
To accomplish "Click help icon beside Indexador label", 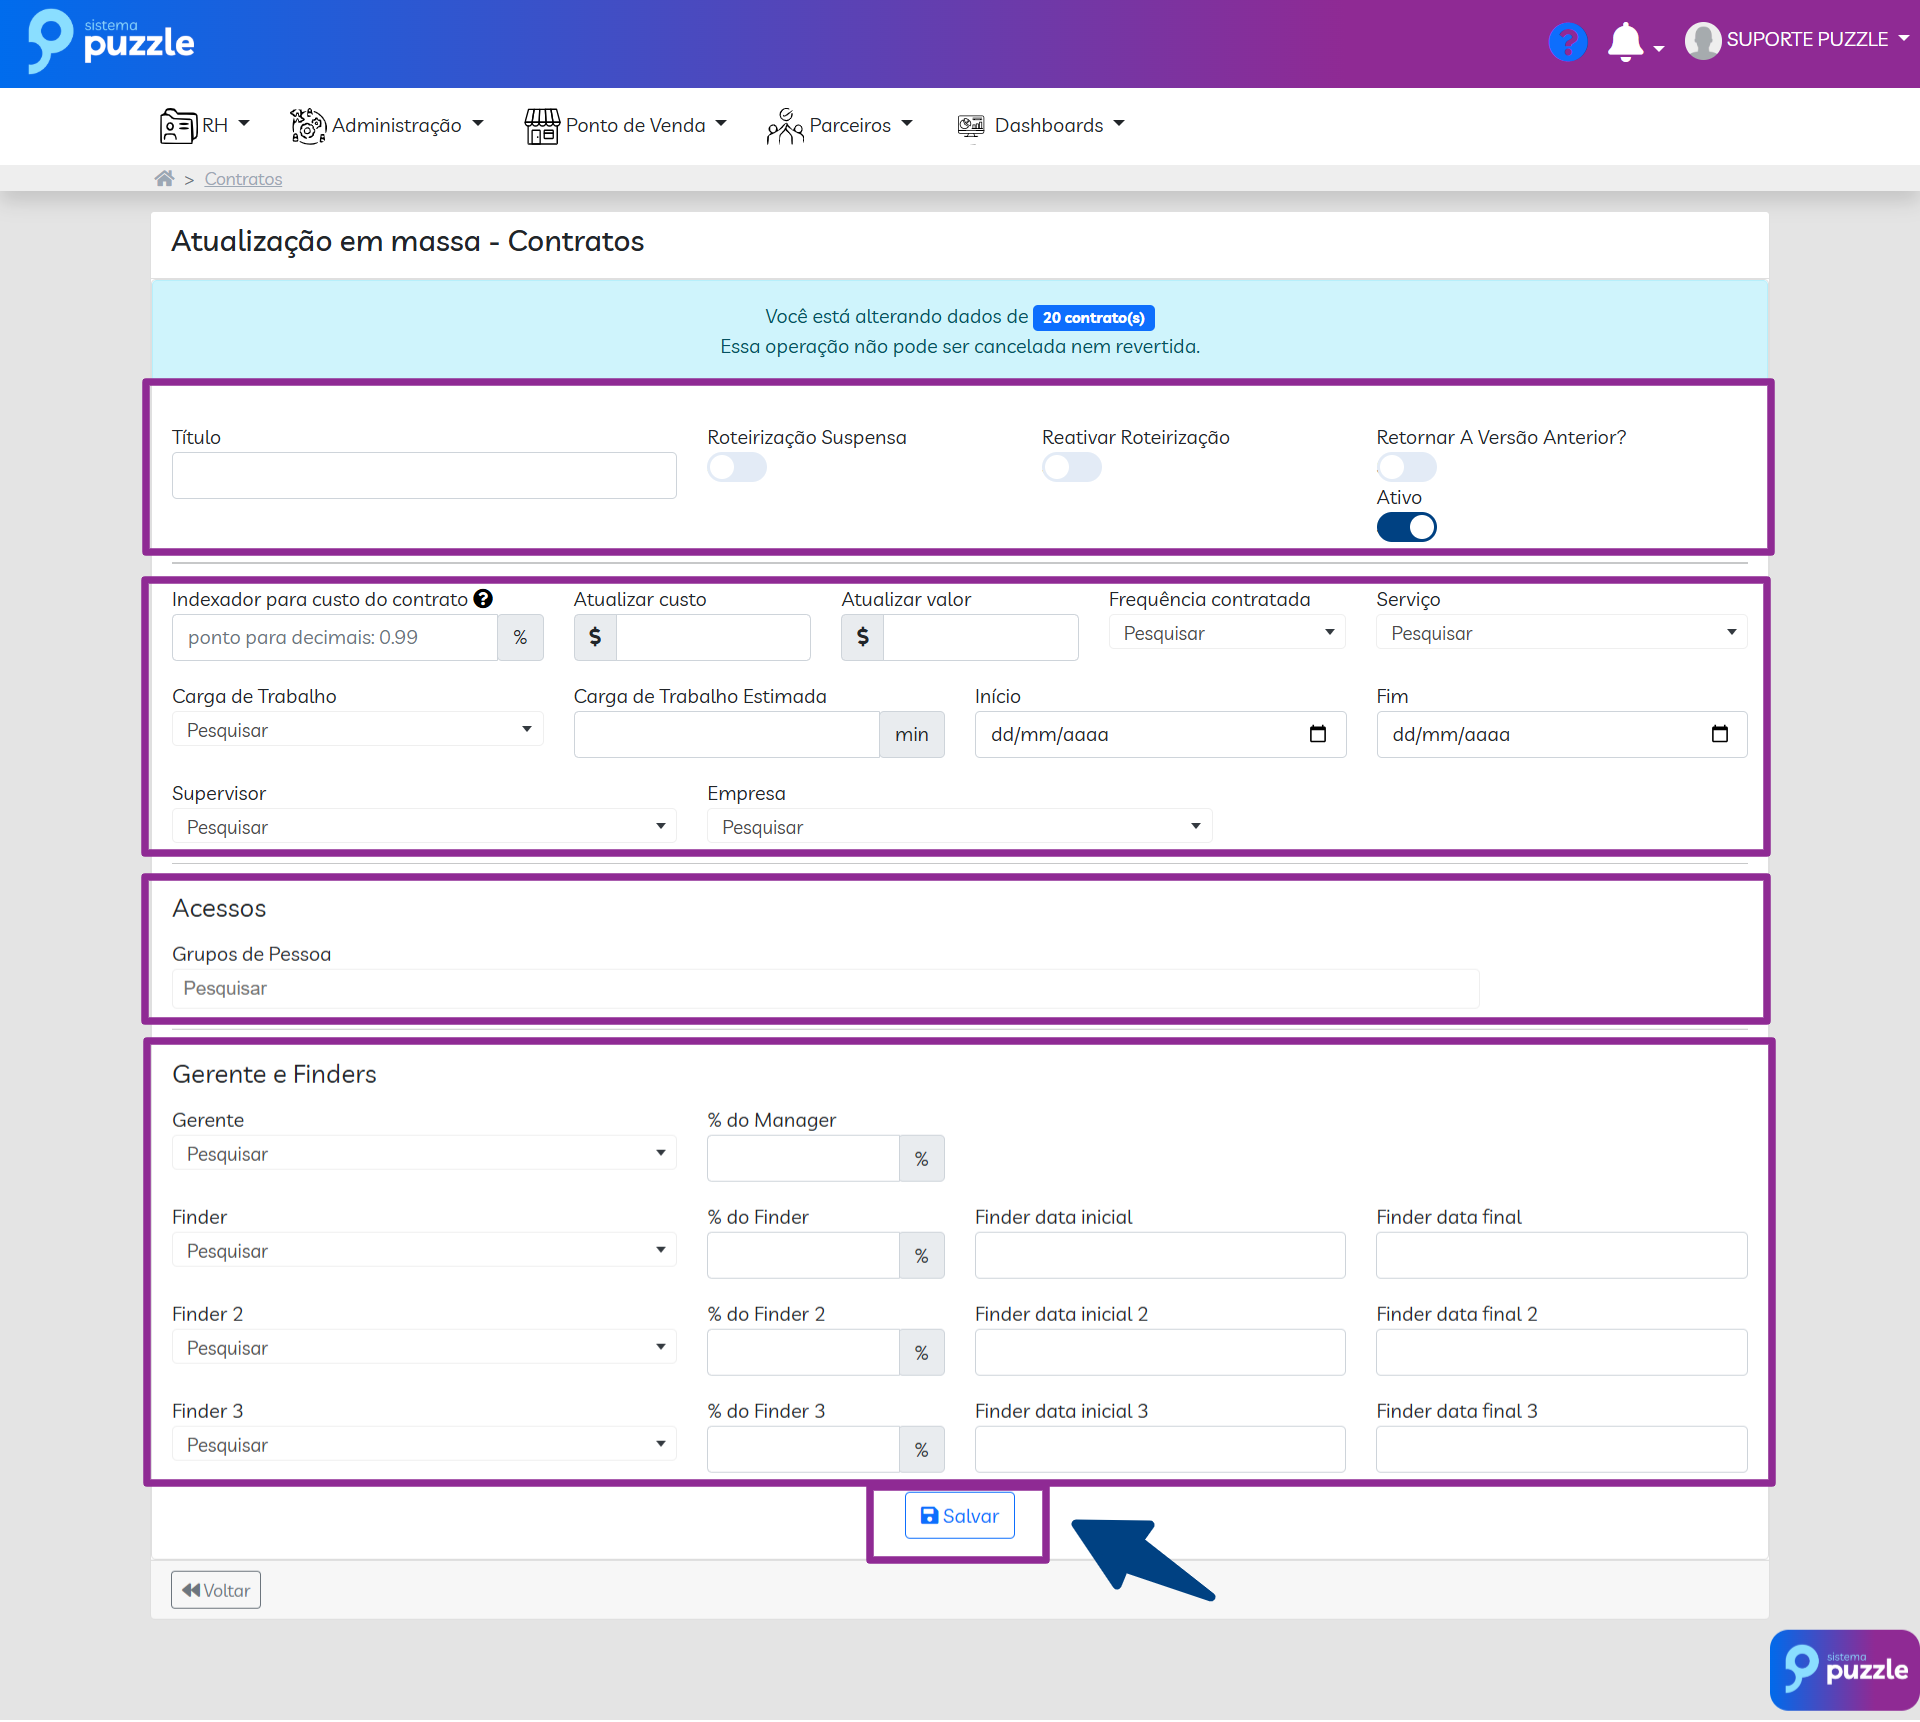I will tap(483, 599).
